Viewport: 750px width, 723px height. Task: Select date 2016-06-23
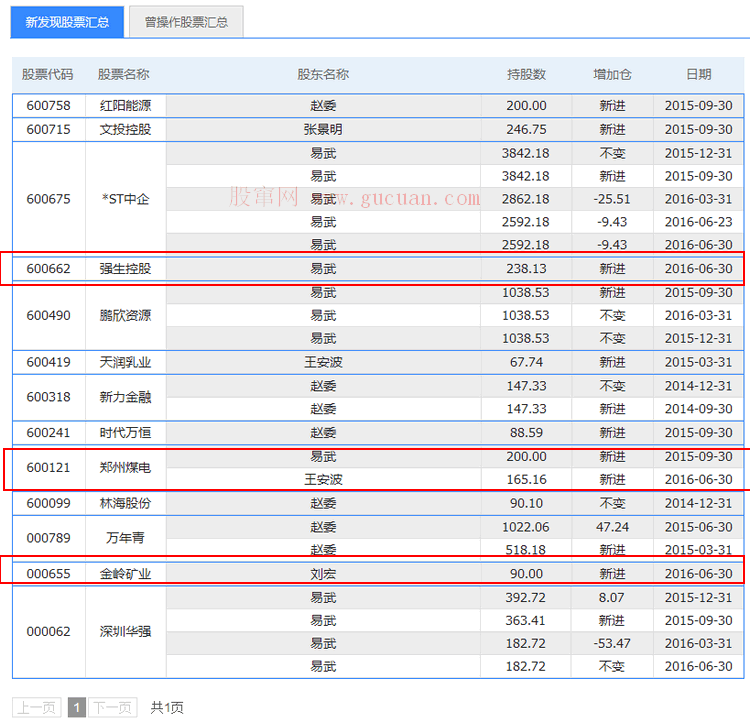(698, 222)
